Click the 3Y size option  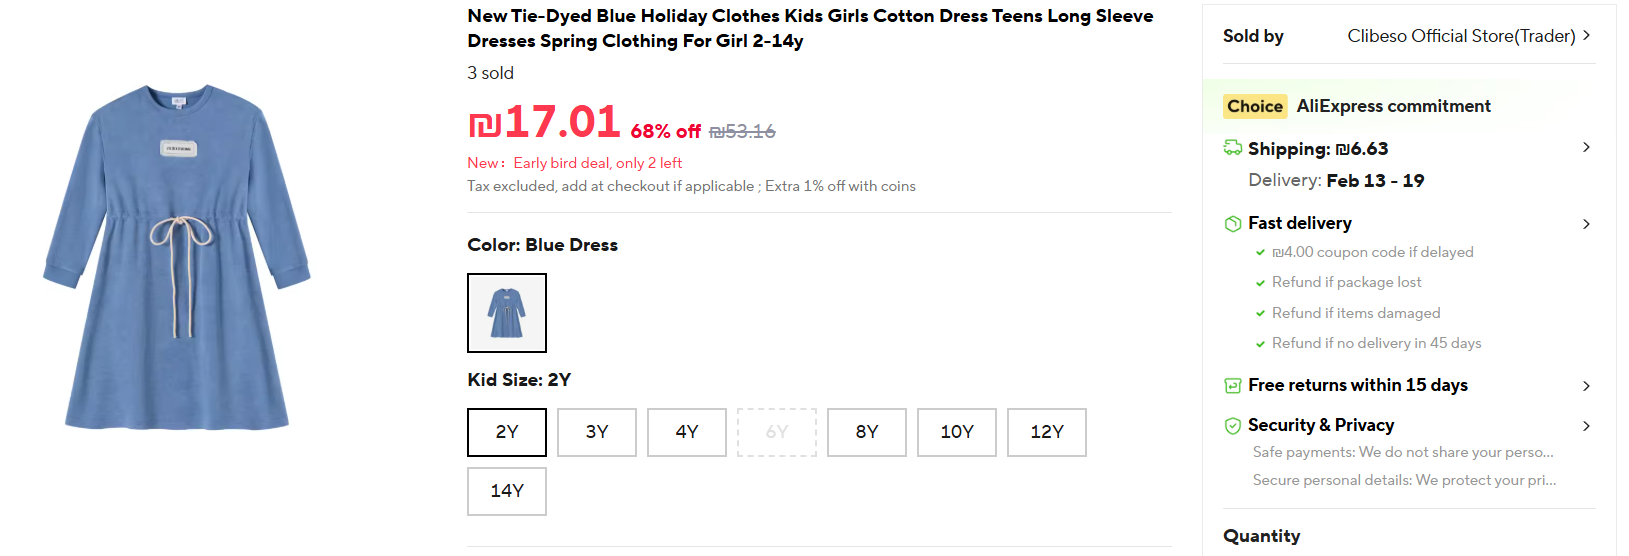click(x=597, y=432)
